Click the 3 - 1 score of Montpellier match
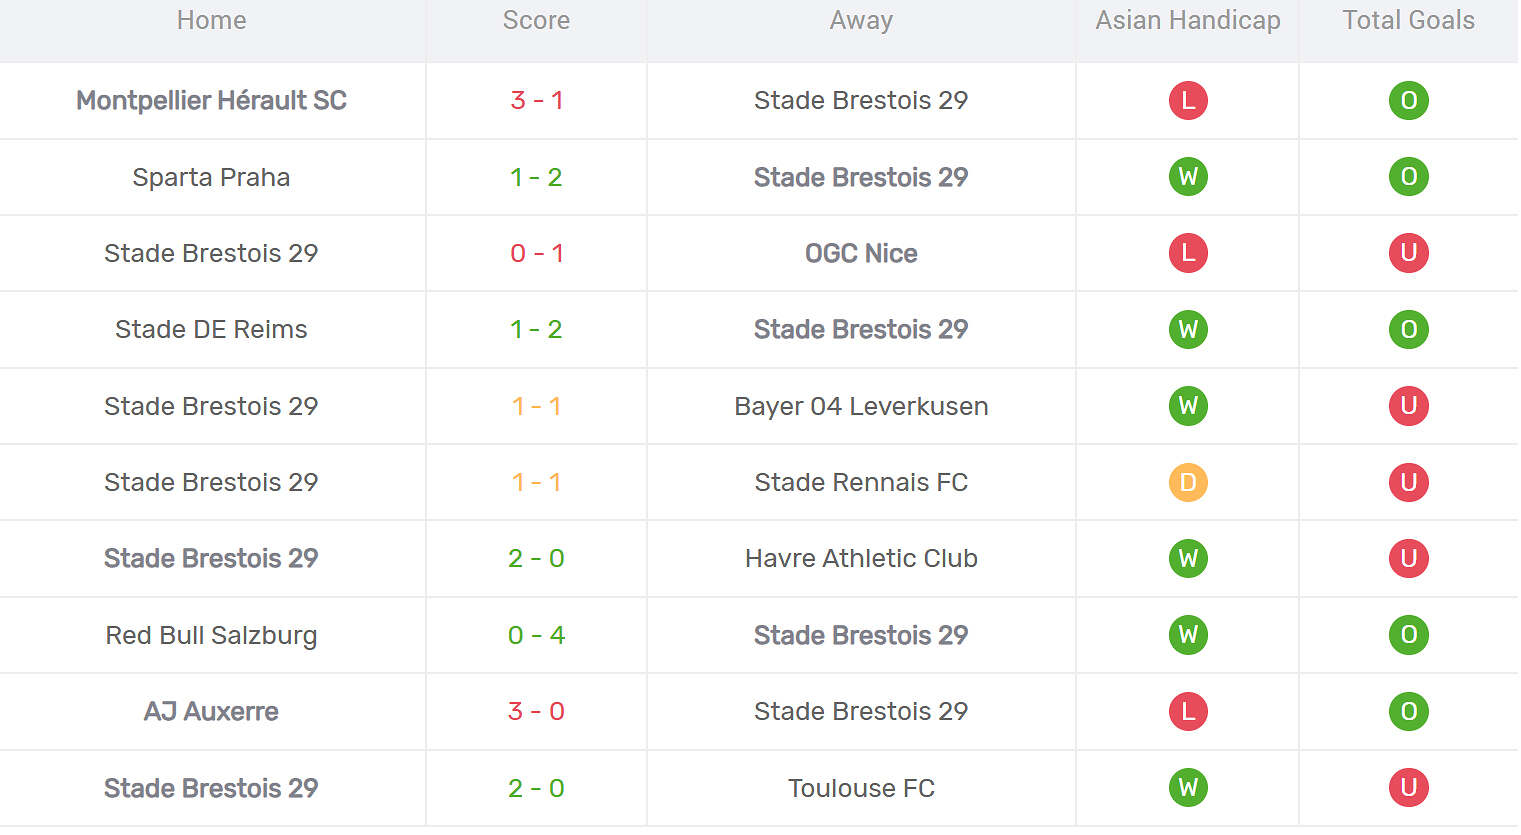The width and height of the screenshot is (1521, 835). (x=536, y=100)
